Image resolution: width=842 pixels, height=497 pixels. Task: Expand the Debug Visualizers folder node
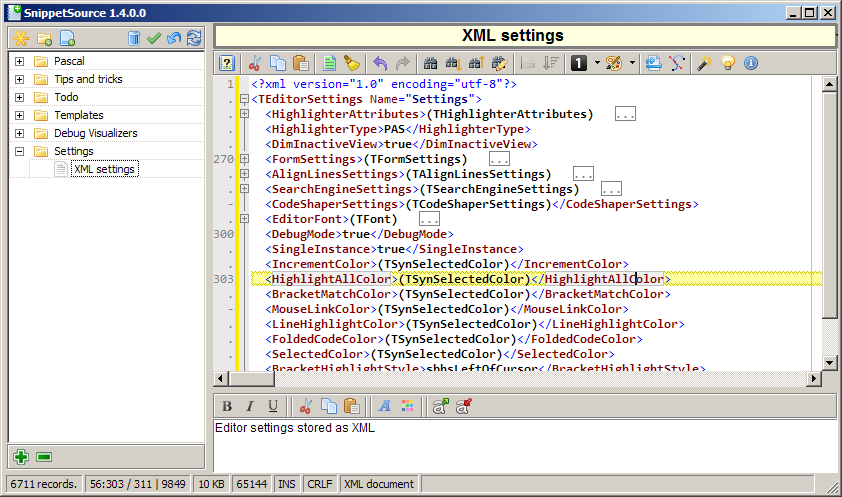[x=19, y=133]
